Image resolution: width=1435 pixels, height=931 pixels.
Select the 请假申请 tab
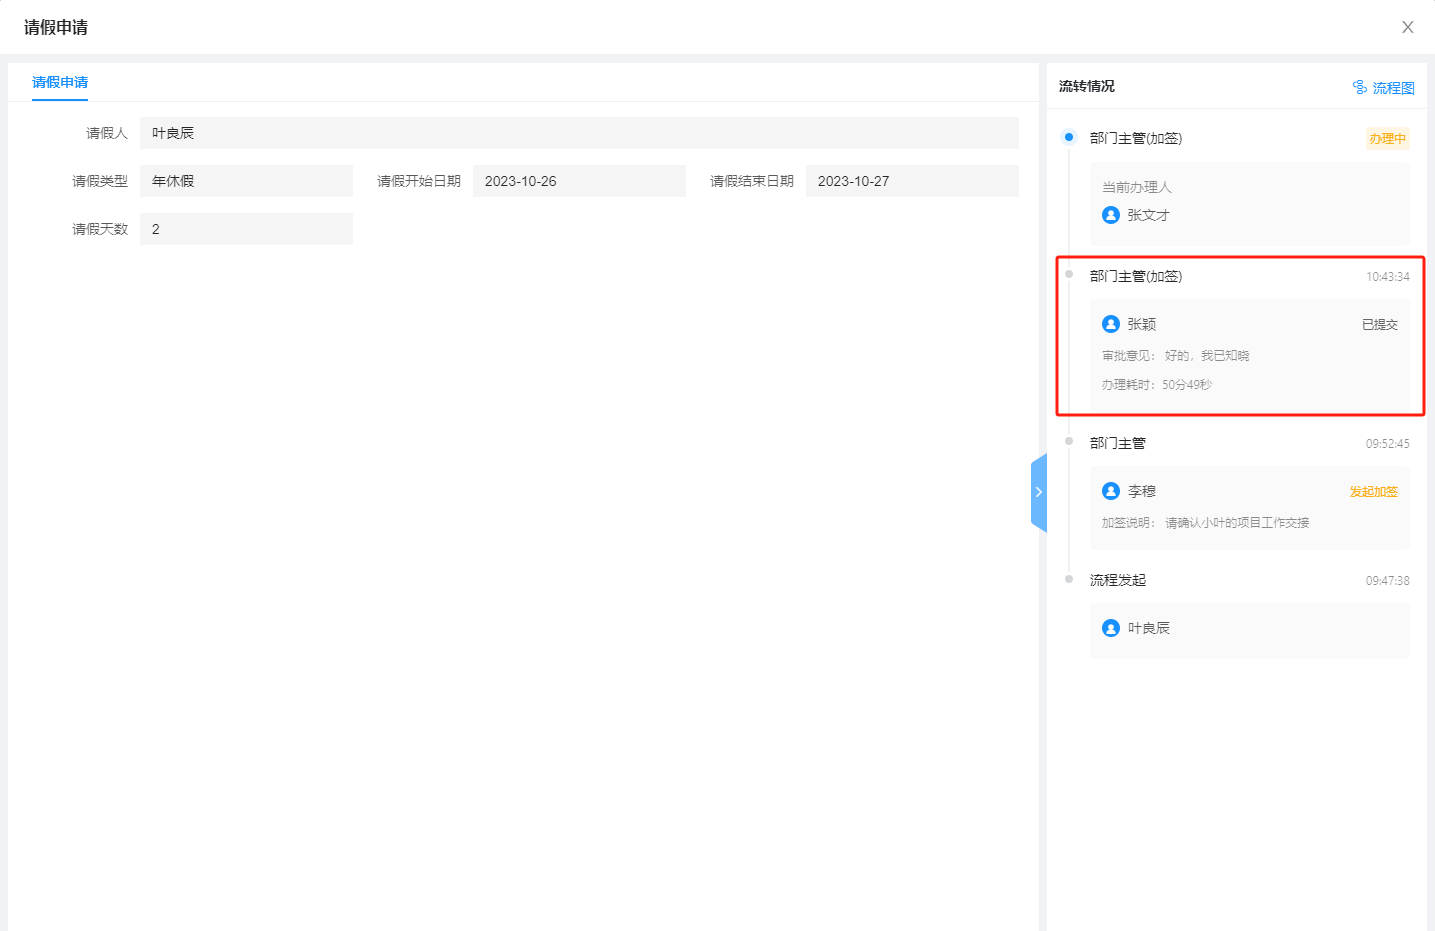60,82
